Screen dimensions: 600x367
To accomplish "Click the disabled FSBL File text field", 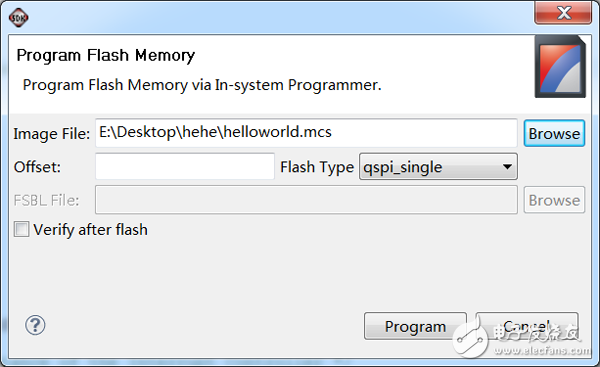I will (306, 200).
